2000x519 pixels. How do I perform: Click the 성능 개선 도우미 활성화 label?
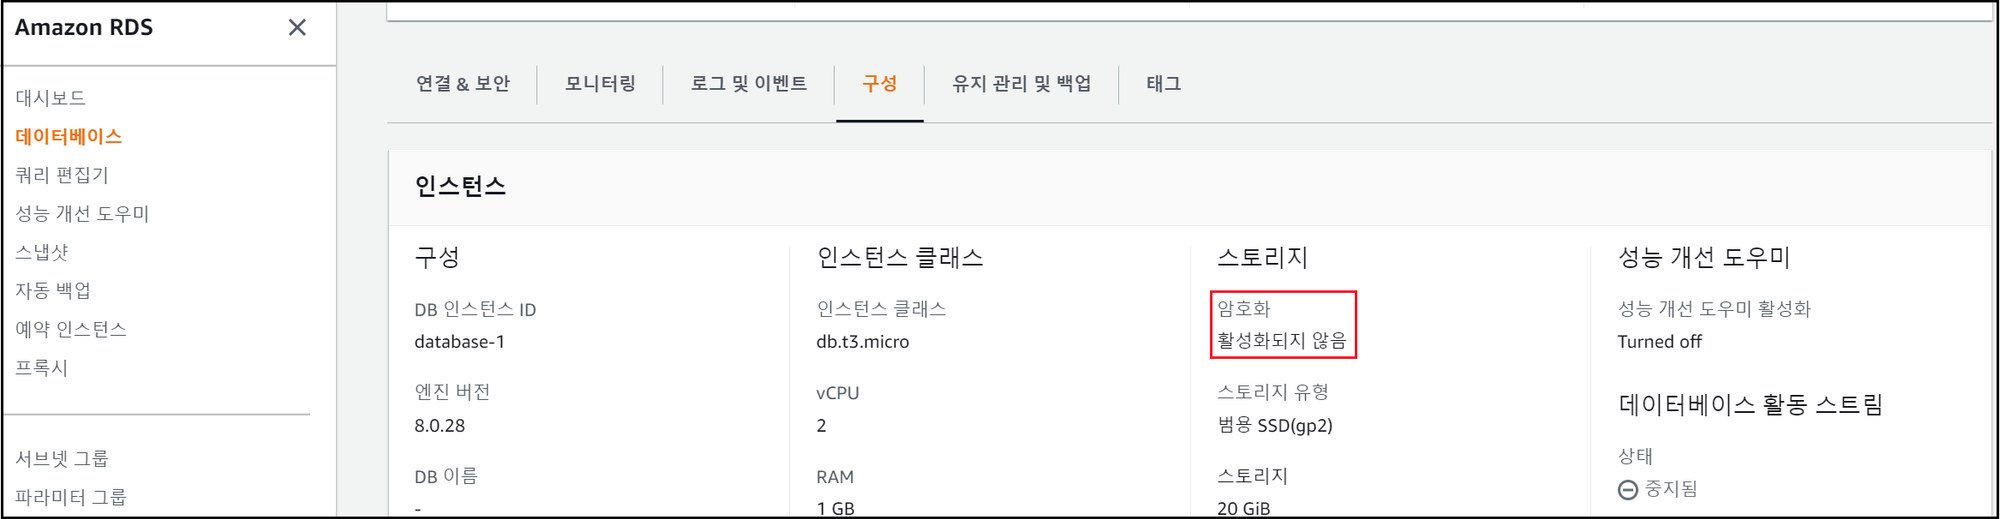1714,309
